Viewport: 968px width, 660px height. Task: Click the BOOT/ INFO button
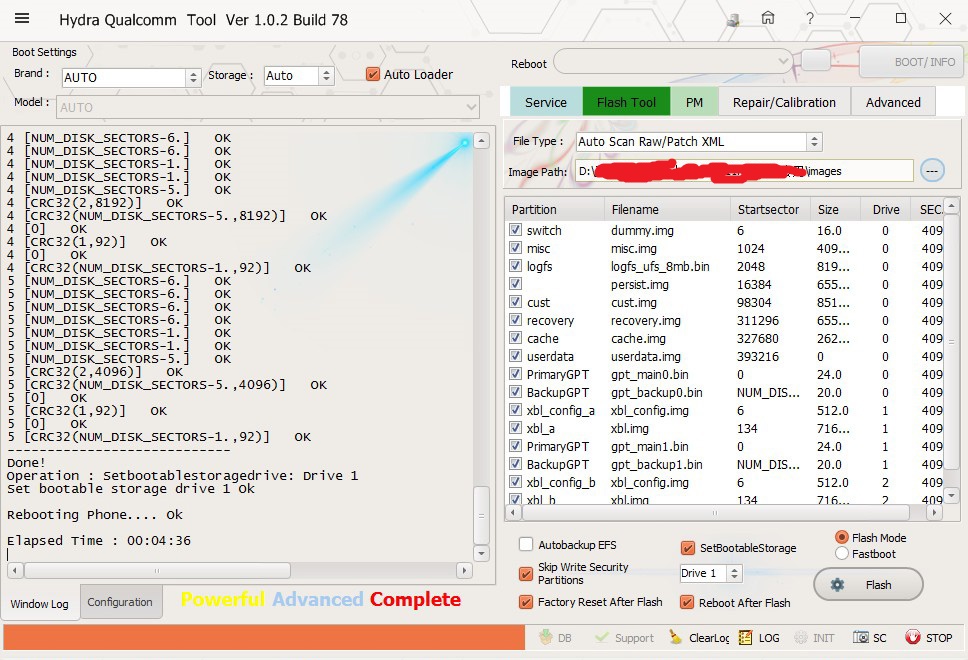pos(912,62)
